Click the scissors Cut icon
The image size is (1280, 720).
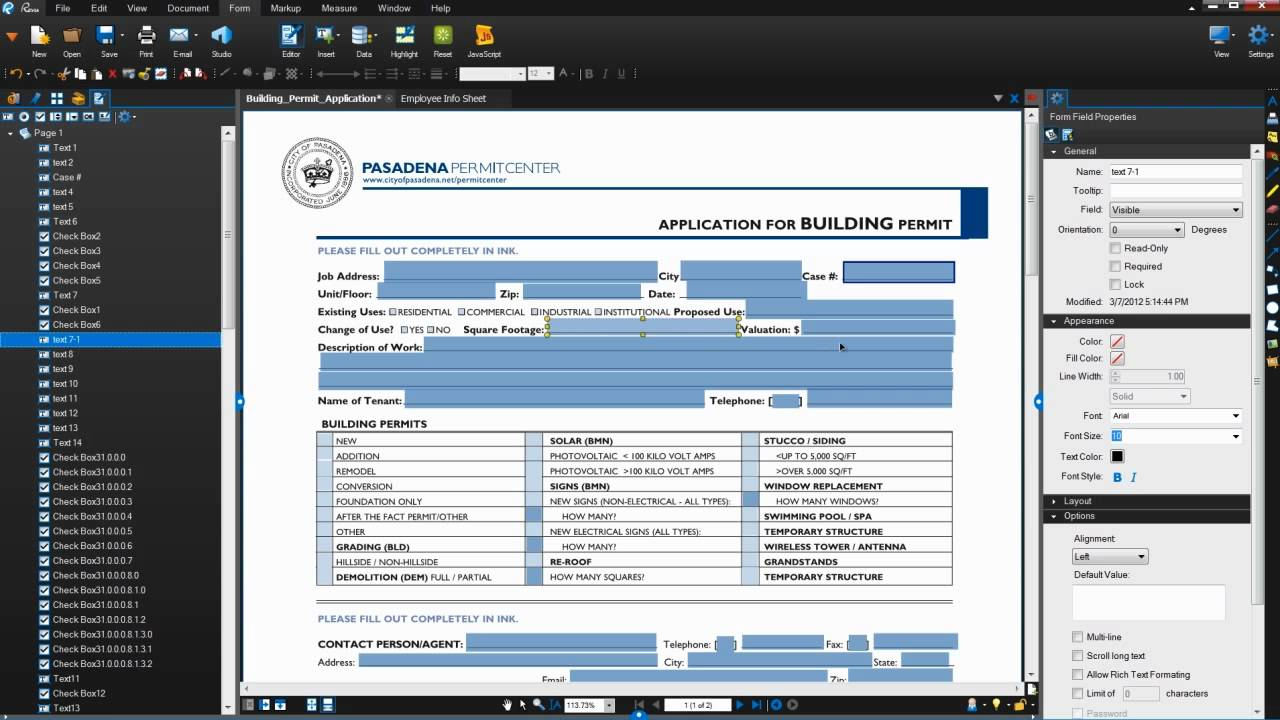coord(65,74)
